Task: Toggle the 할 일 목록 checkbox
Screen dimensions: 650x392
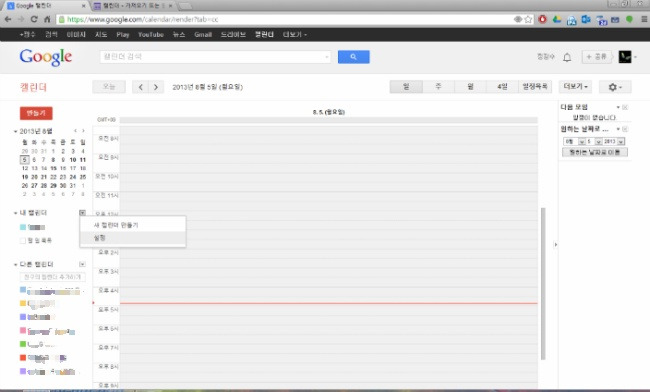Action: click(23, 240)
